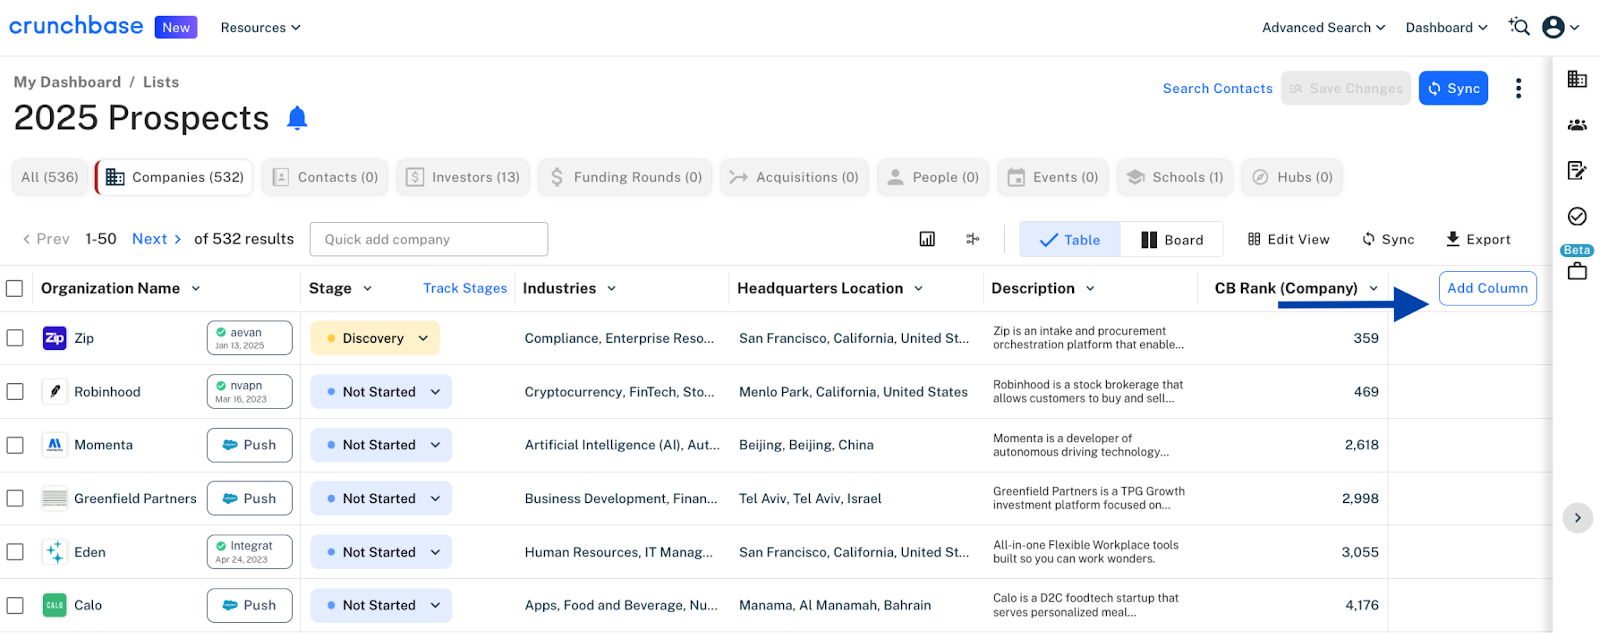Viewport: 1600px width, 633px height.
Task: Open Momenta's Not Started stage dropdown
Action: (381, 445)
